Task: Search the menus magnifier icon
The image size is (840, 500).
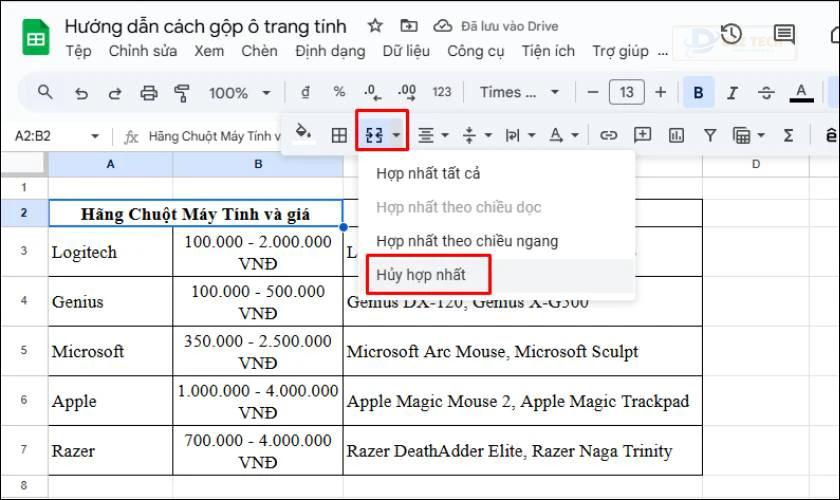Action: coord(45,92)
